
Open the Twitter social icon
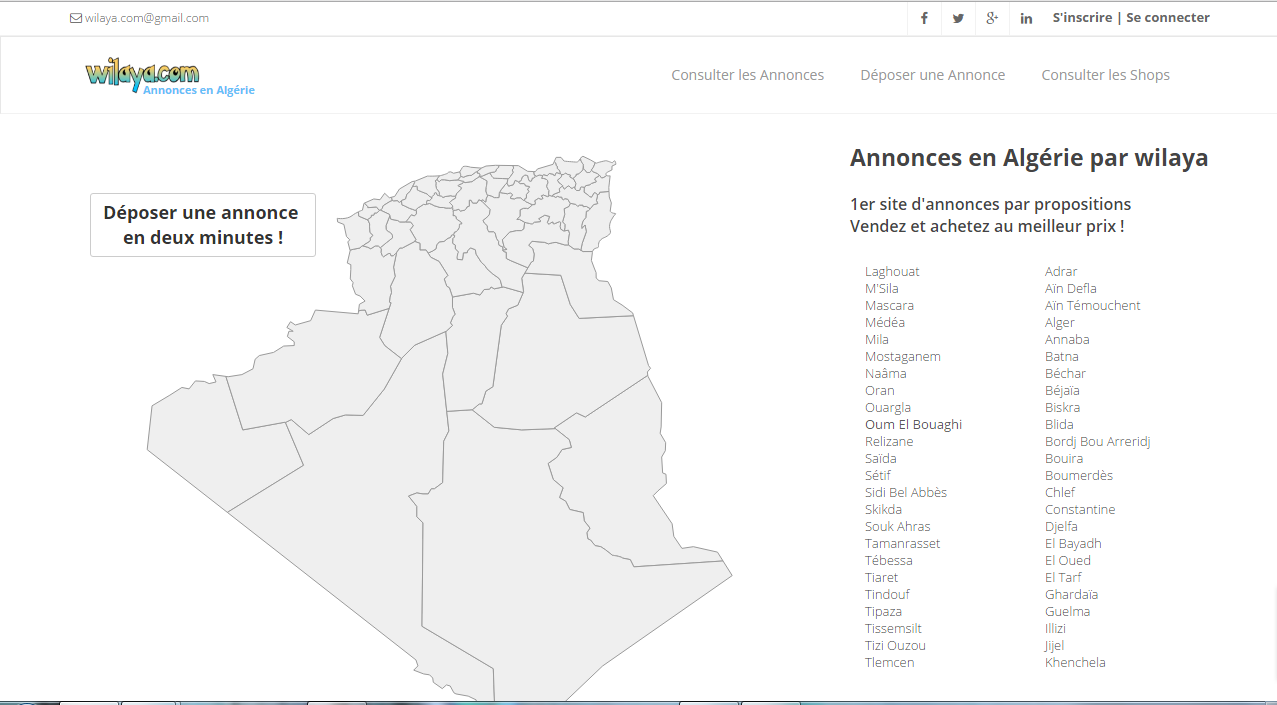(958, 18)
